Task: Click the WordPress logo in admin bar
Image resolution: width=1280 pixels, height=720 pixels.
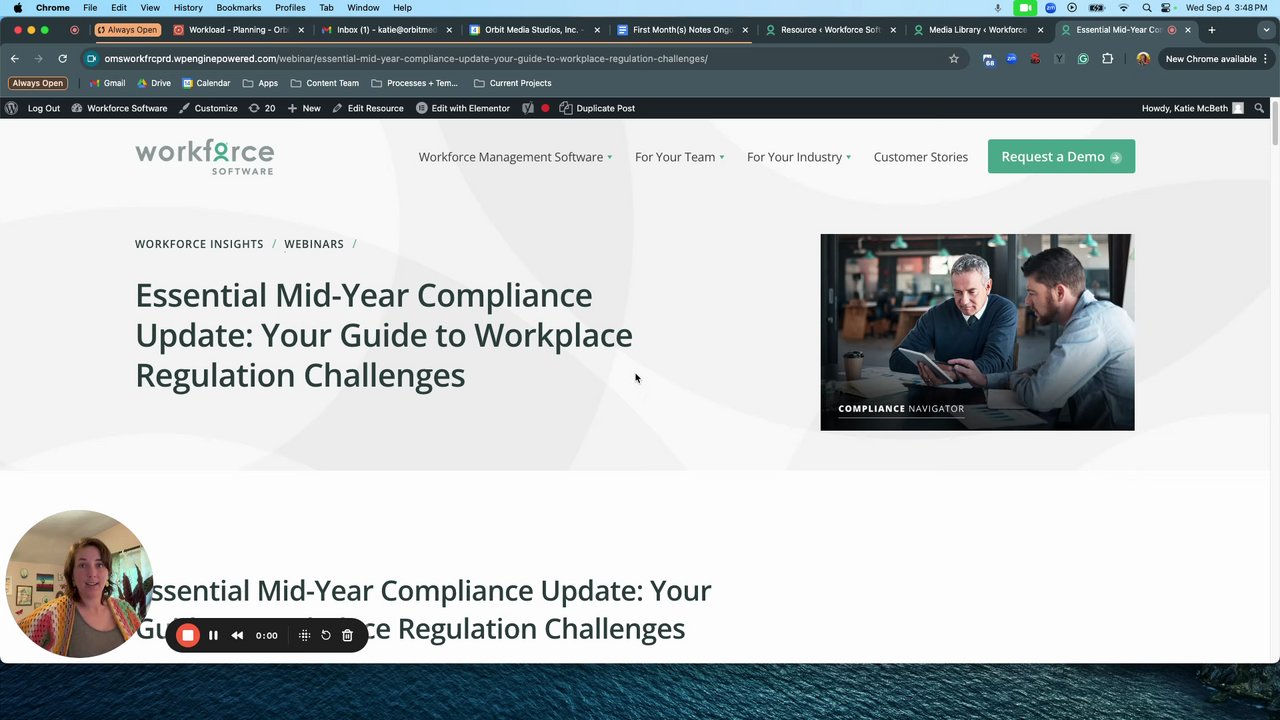Action: (x=11, y=108)
